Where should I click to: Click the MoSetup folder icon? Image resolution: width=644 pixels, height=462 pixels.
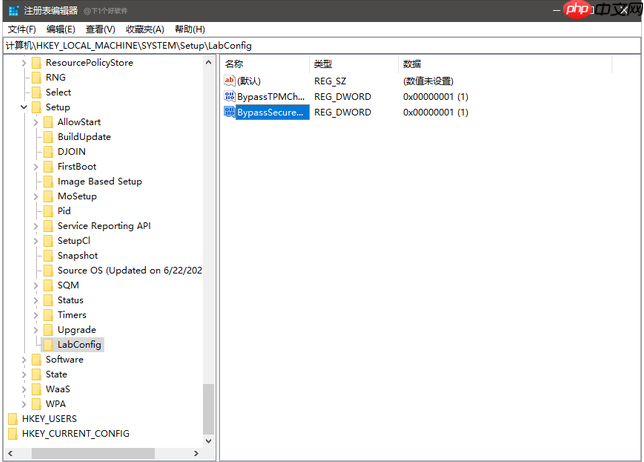pos(48,196)
